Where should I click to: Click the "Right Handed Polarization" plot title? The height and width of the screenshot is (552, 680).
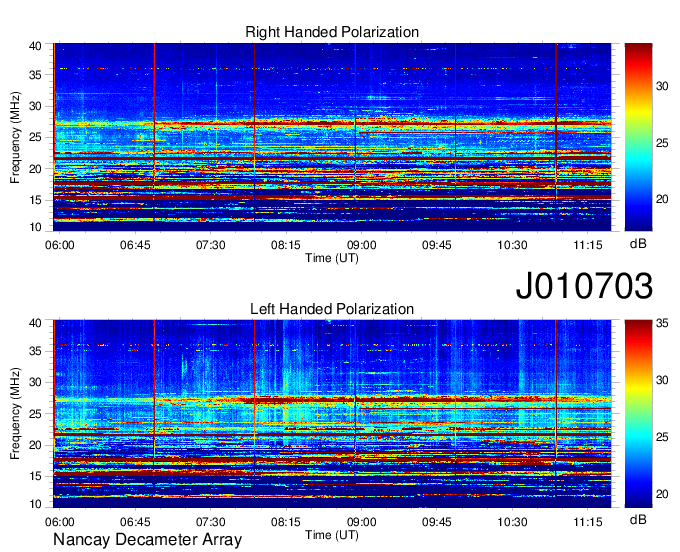coord(332,32)
